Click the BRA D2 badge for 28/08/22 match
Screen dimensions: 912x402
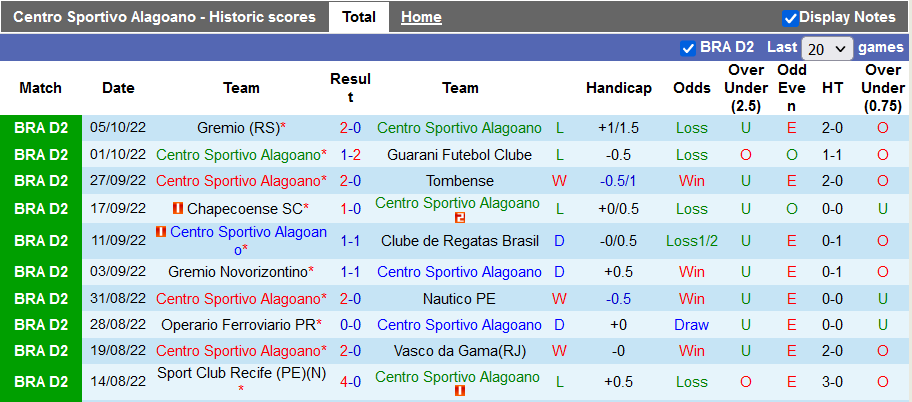(x=41, y=325)
